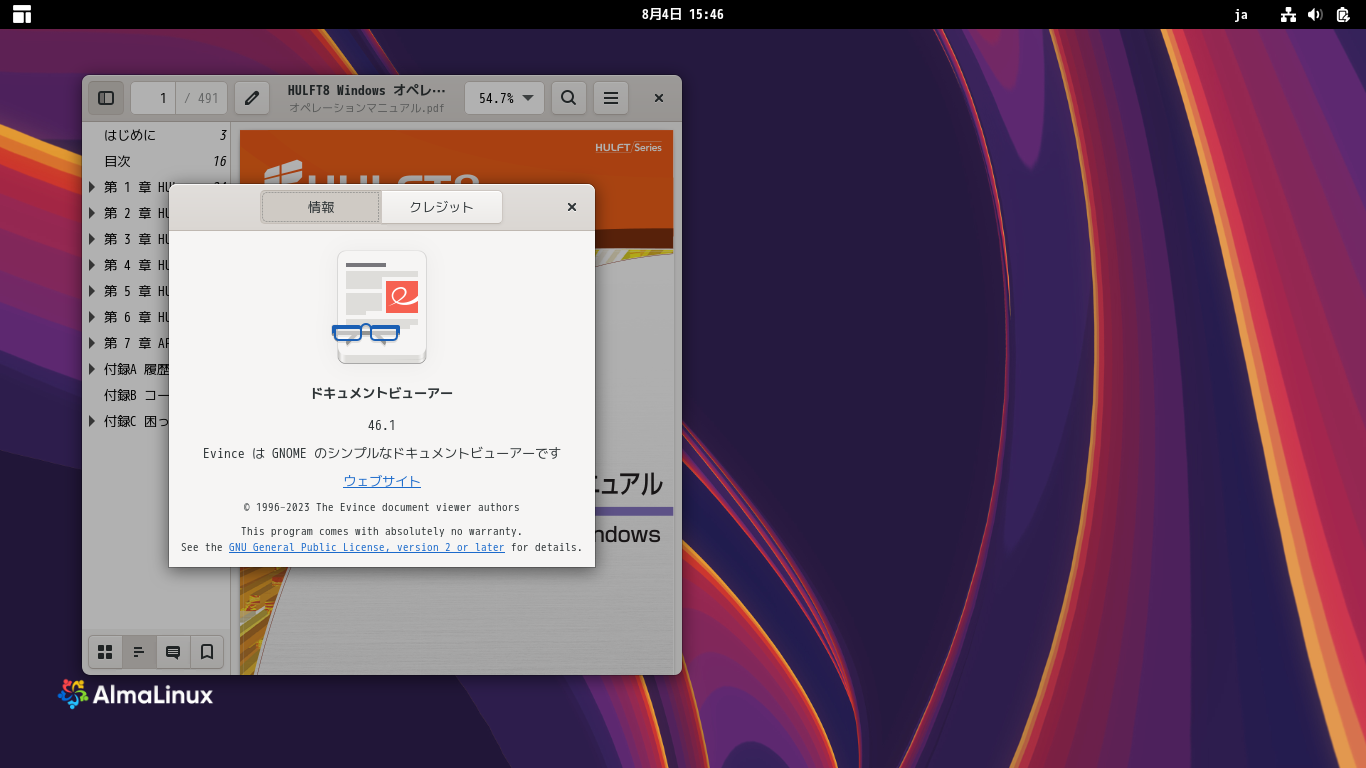Image resolution: width=1366 pixels, height=768 pixels.
Task: Expand the 付録C outline entry
Action: [93, 421]
